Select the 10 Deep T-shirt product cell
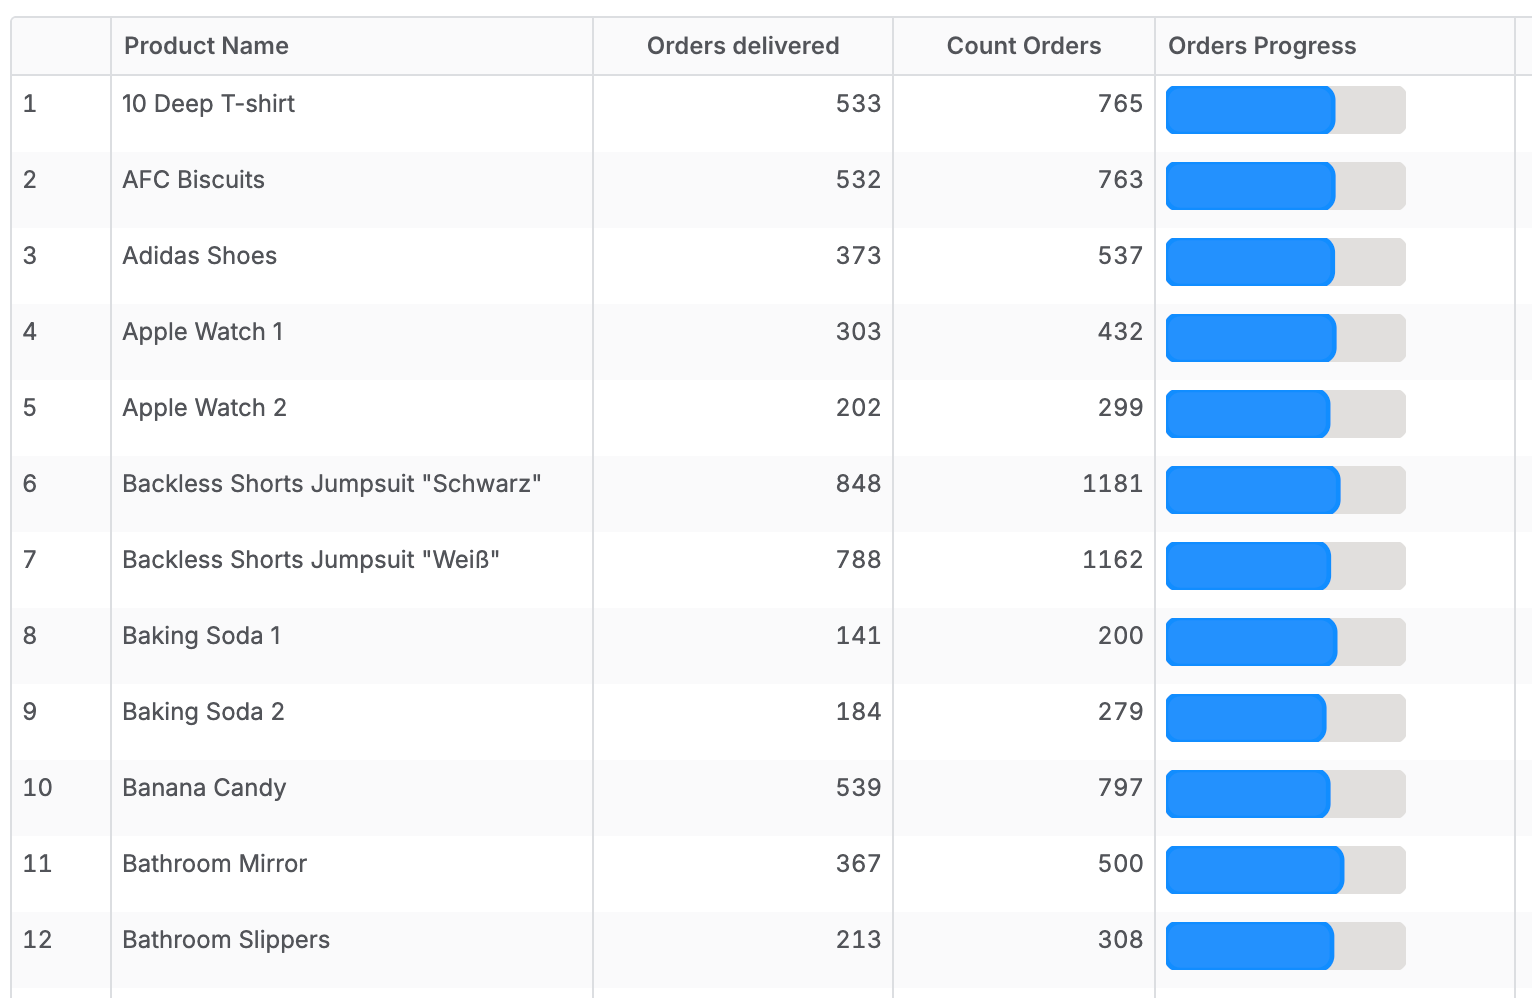Screen dimensions: 1532x998 [x=351, y=113]
